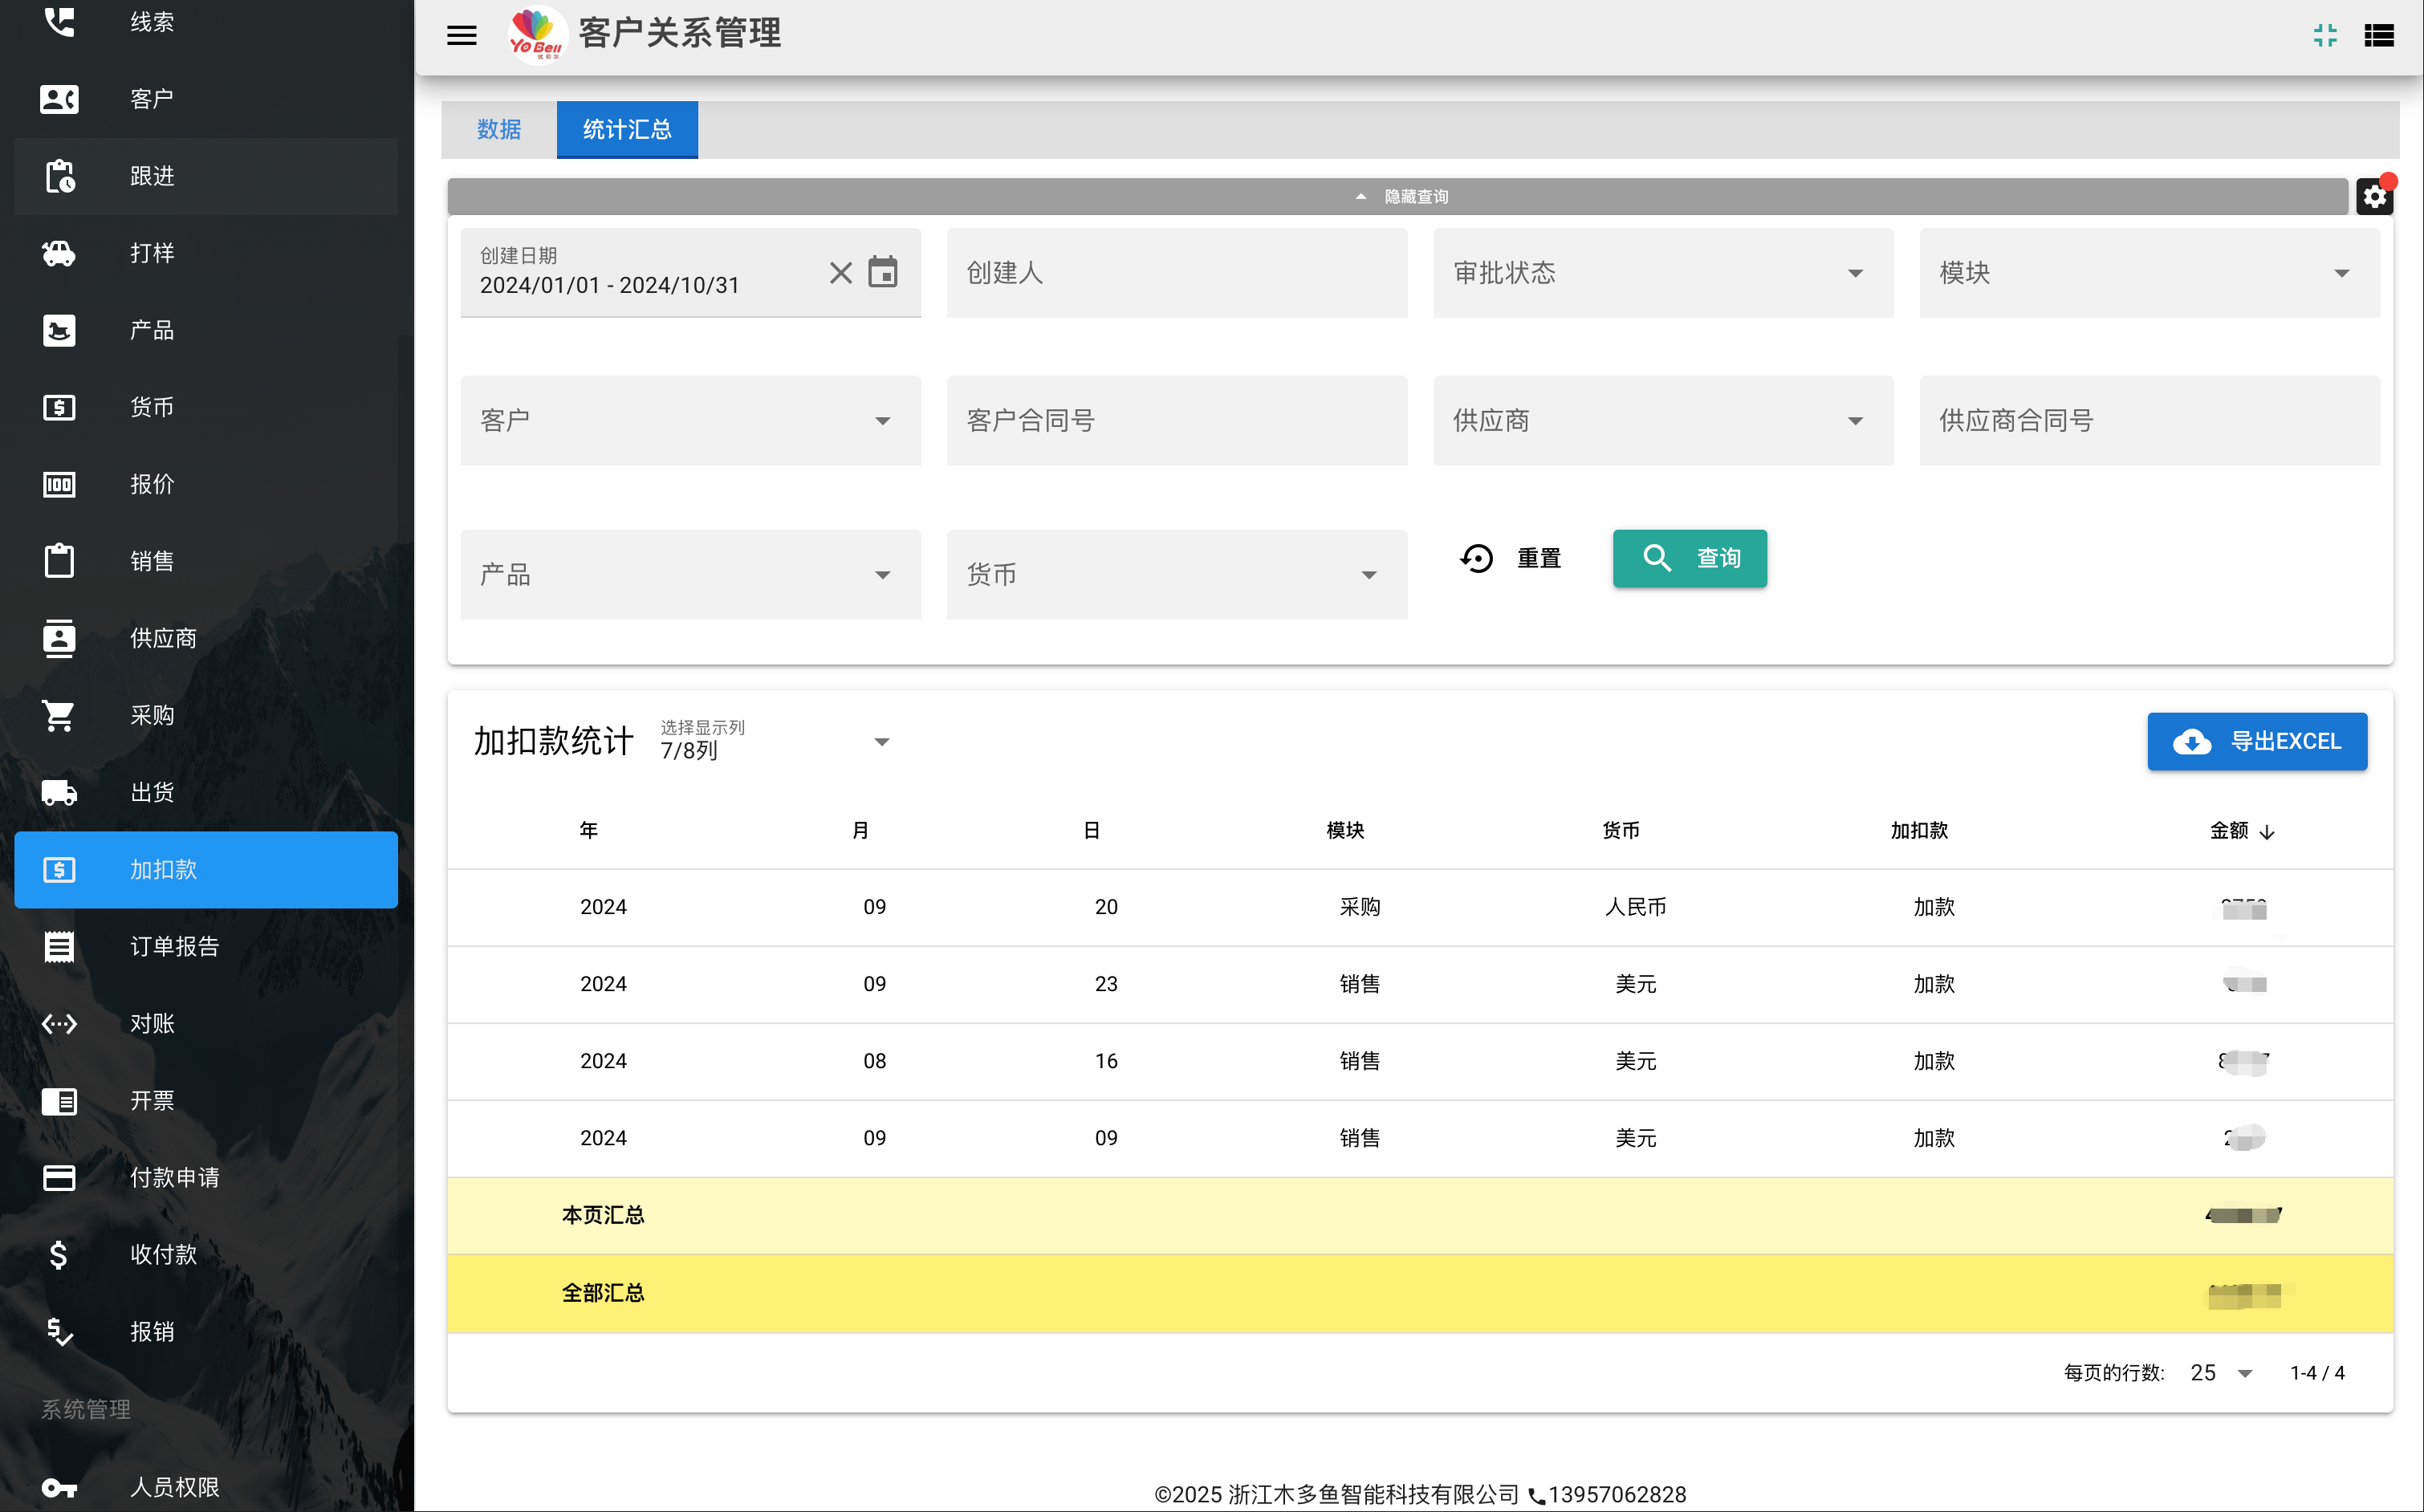Toggle fullscreen exit icon in header

[2325, 36]
